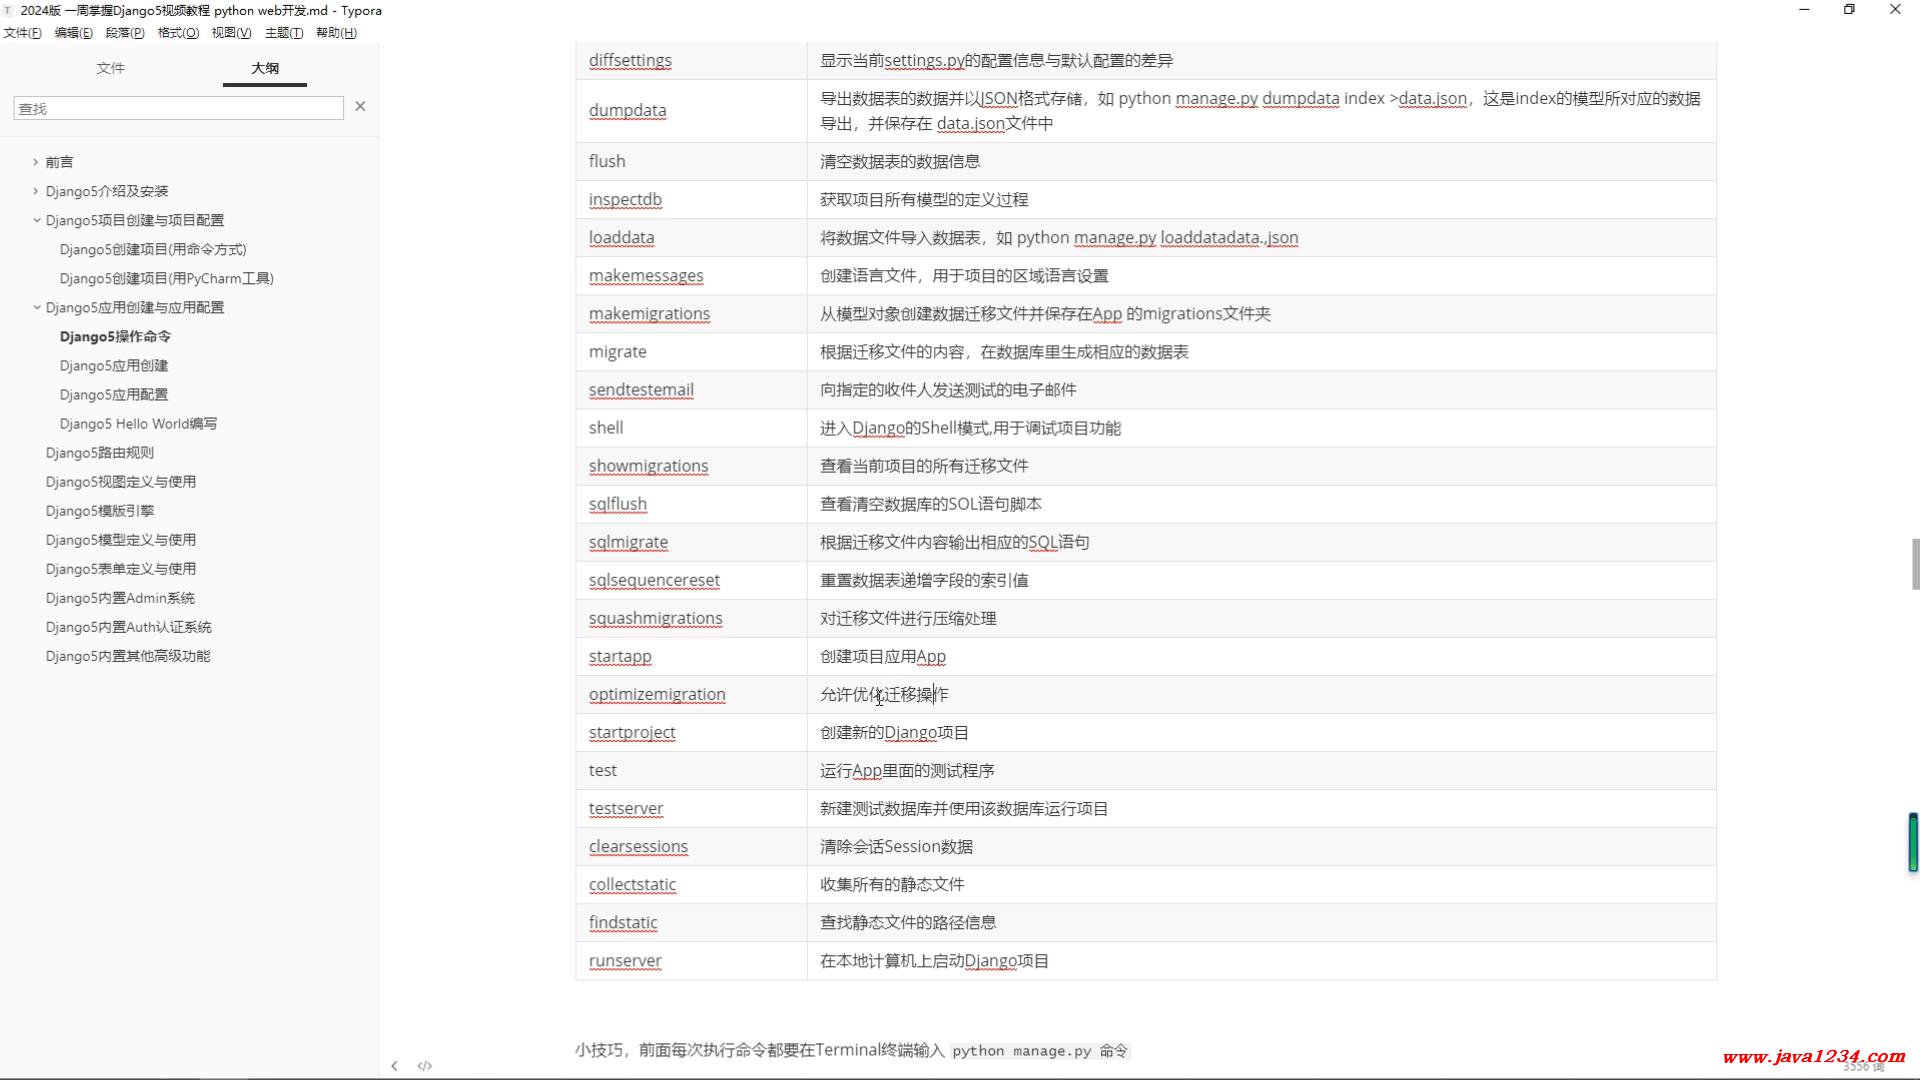Switch to the 大纲 sidebar tab
The width and height of the screenshot is (1920, 1080).
click(265, 68)
